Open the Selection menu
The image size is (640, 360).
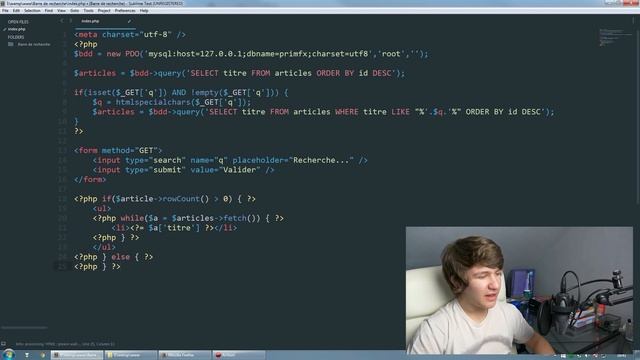click(x=32, y=11)
